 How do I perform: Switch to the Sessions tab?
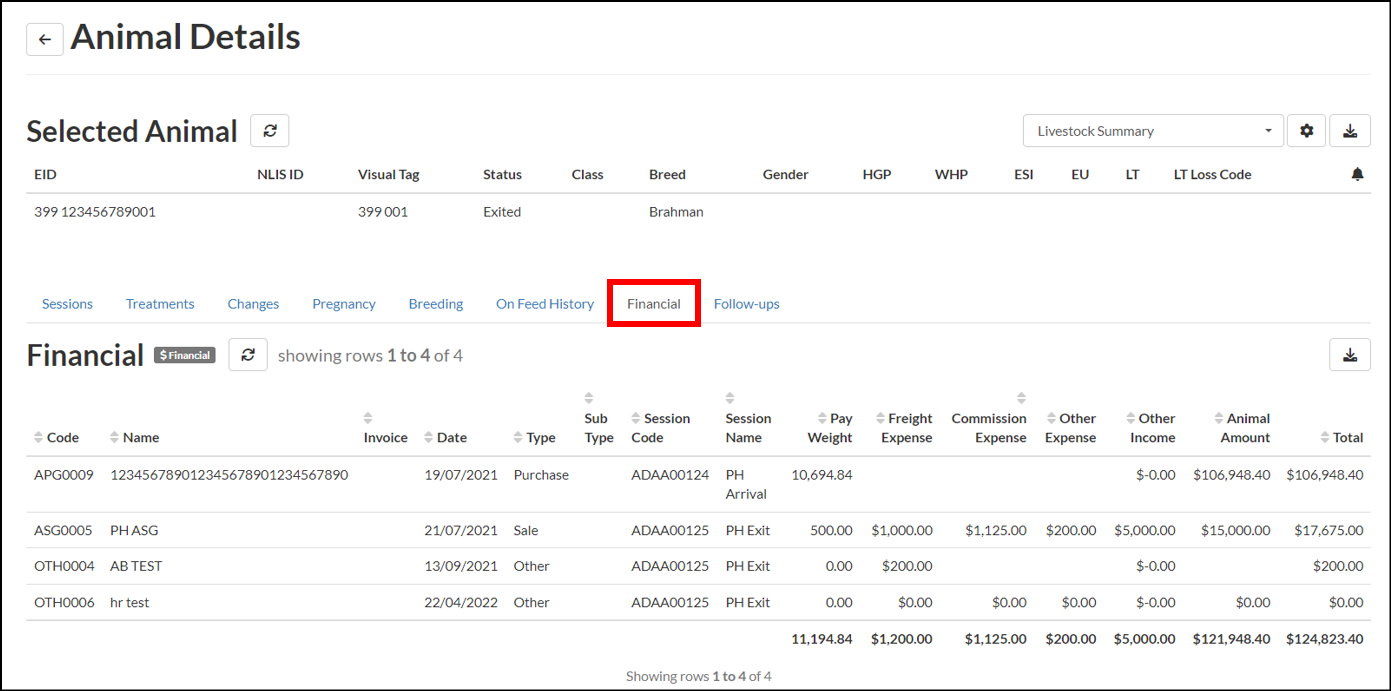67,304
